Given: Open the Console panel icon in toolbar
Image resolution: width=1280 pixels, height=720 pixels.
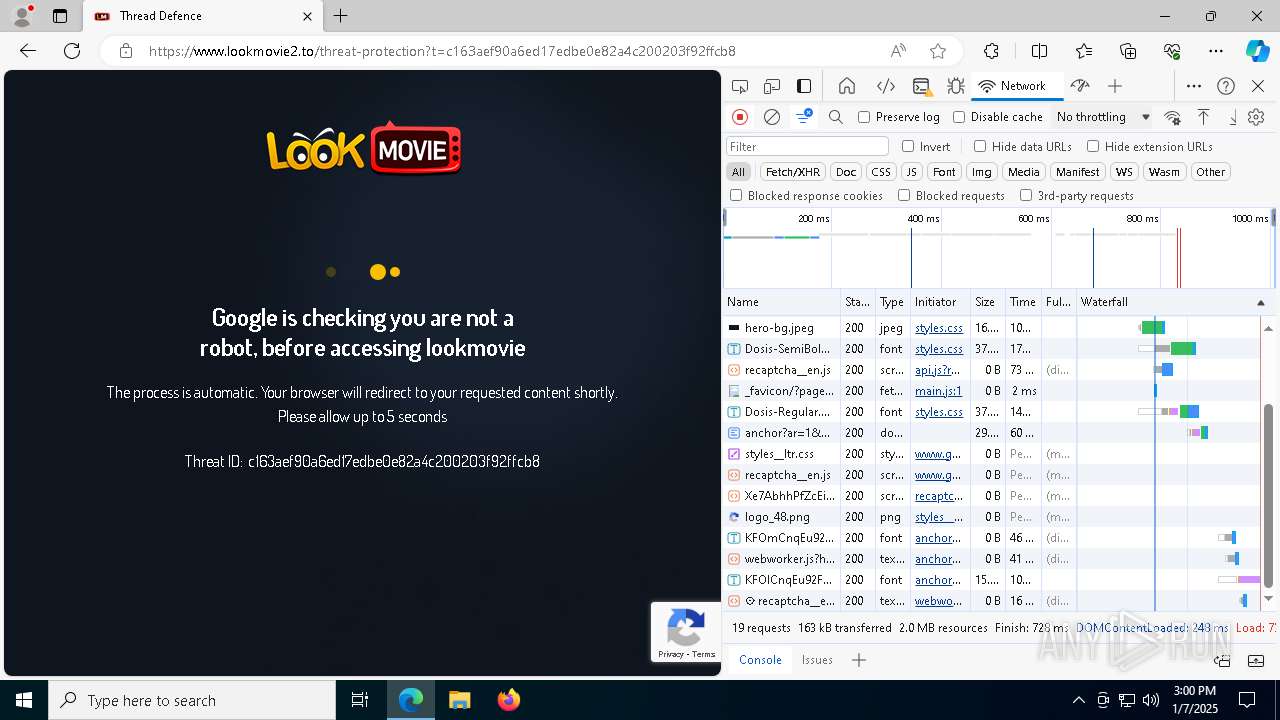Looking at the screenshot, I should [x=921, y=86].
